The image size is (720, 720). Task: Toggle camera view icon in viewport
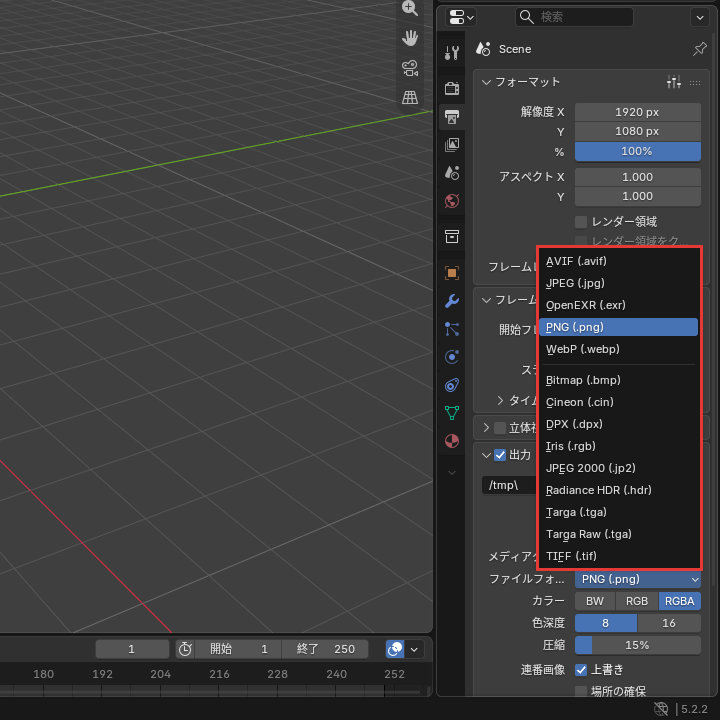click(x=410, y=68)
